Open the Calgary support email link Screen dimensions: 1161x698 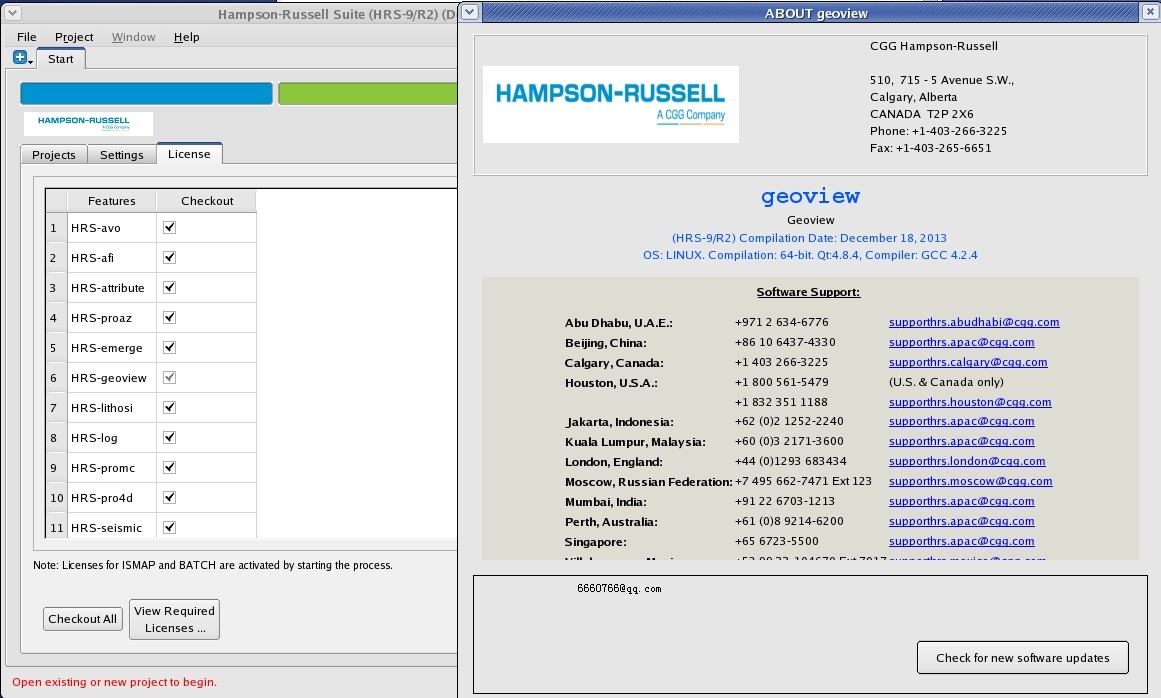pyautogui.click(x=968, y=362)
